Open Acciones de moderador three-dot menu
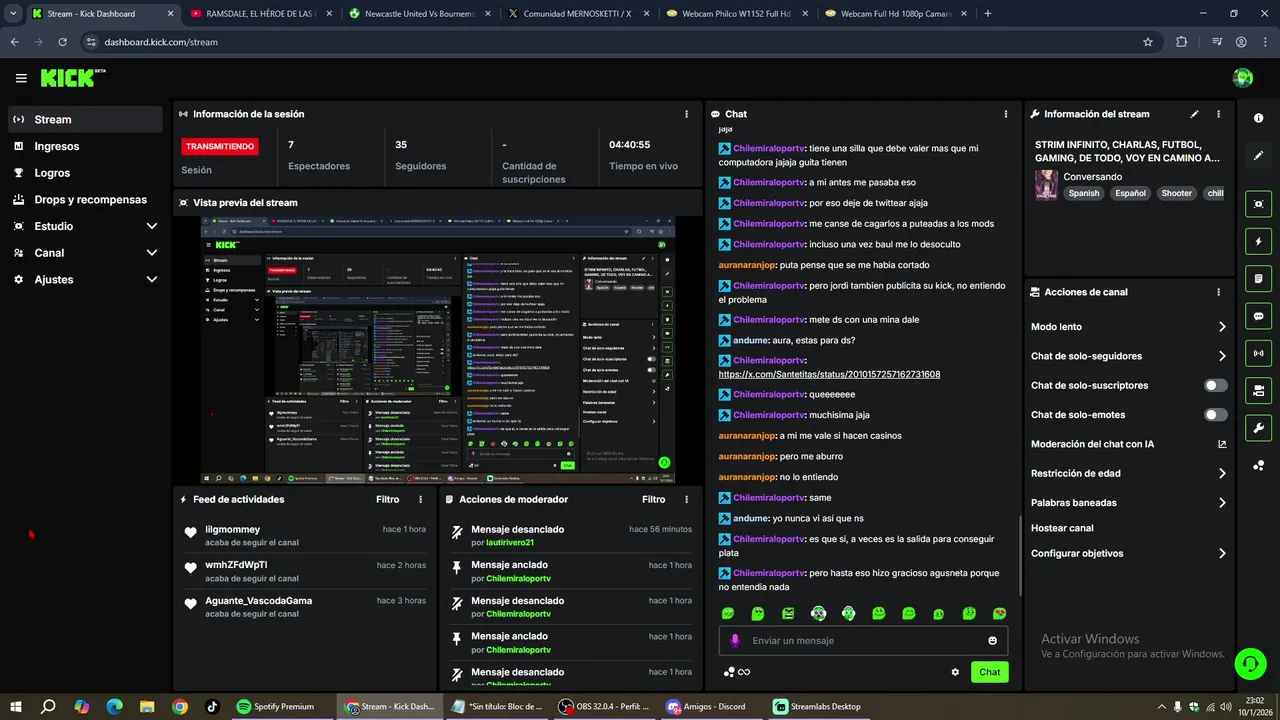1280x720 pixels. (x=686, y=499)
